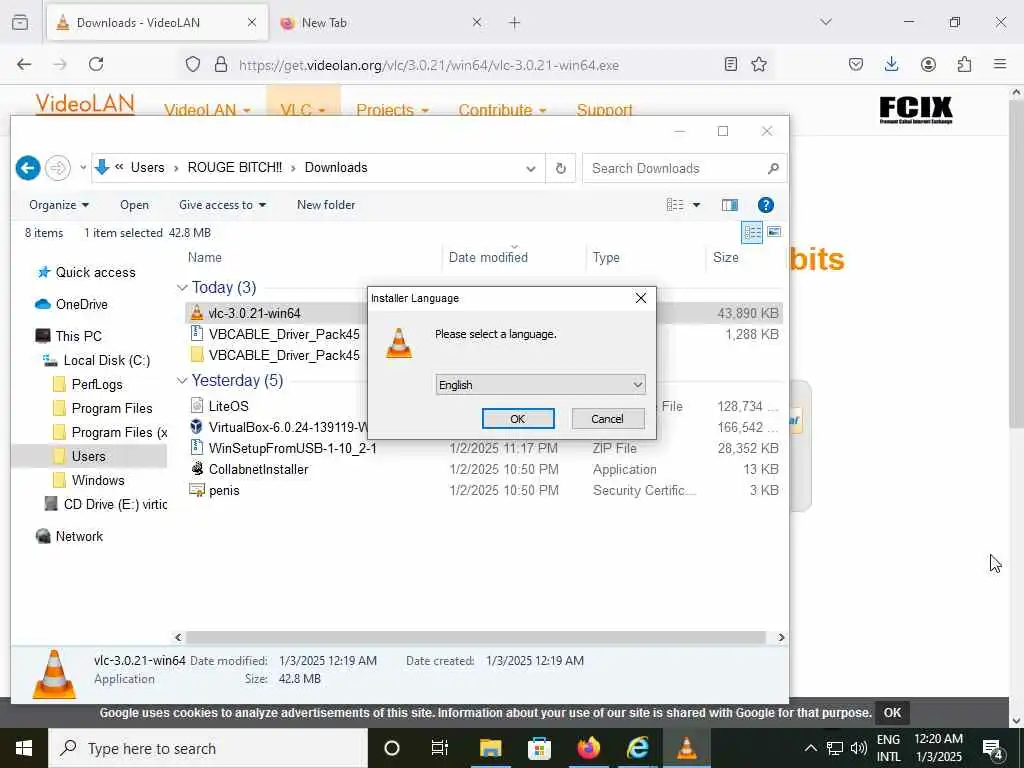
Task: Save page to Pocket icon
Action: (856, 64)
